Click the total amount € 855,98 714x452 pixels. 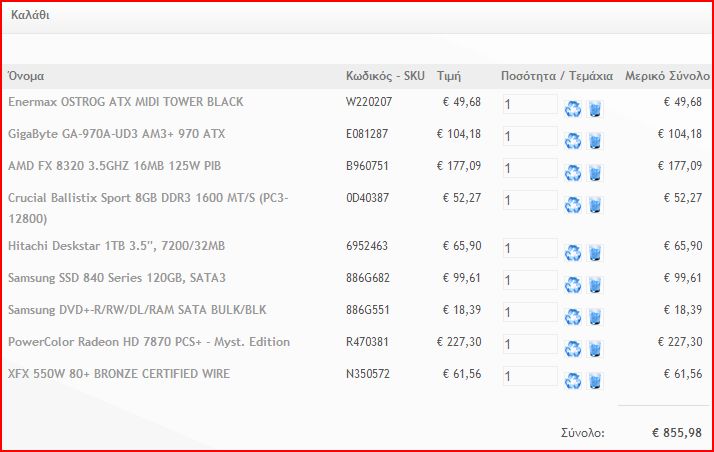677,432
